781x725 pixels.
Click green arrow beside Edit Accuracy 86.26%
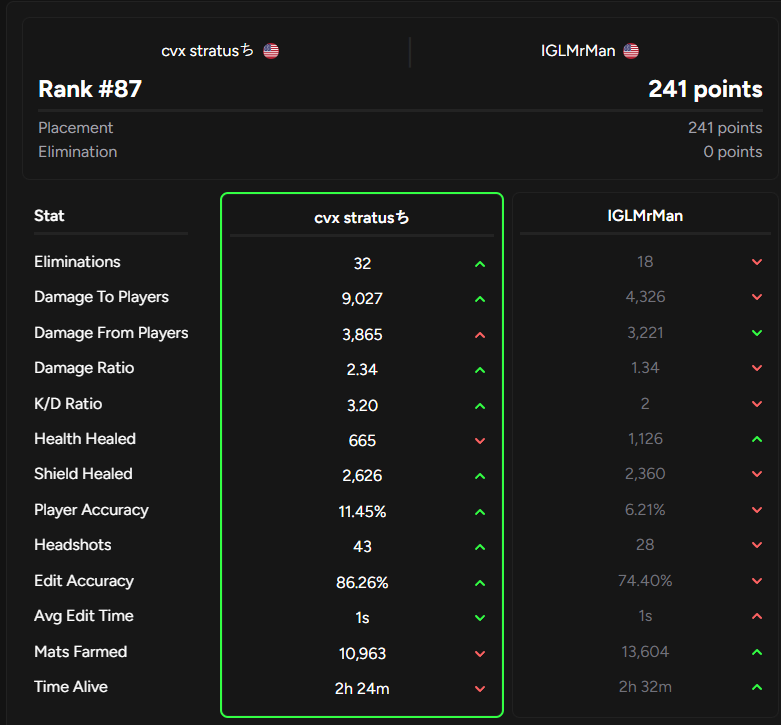(480, 583)
